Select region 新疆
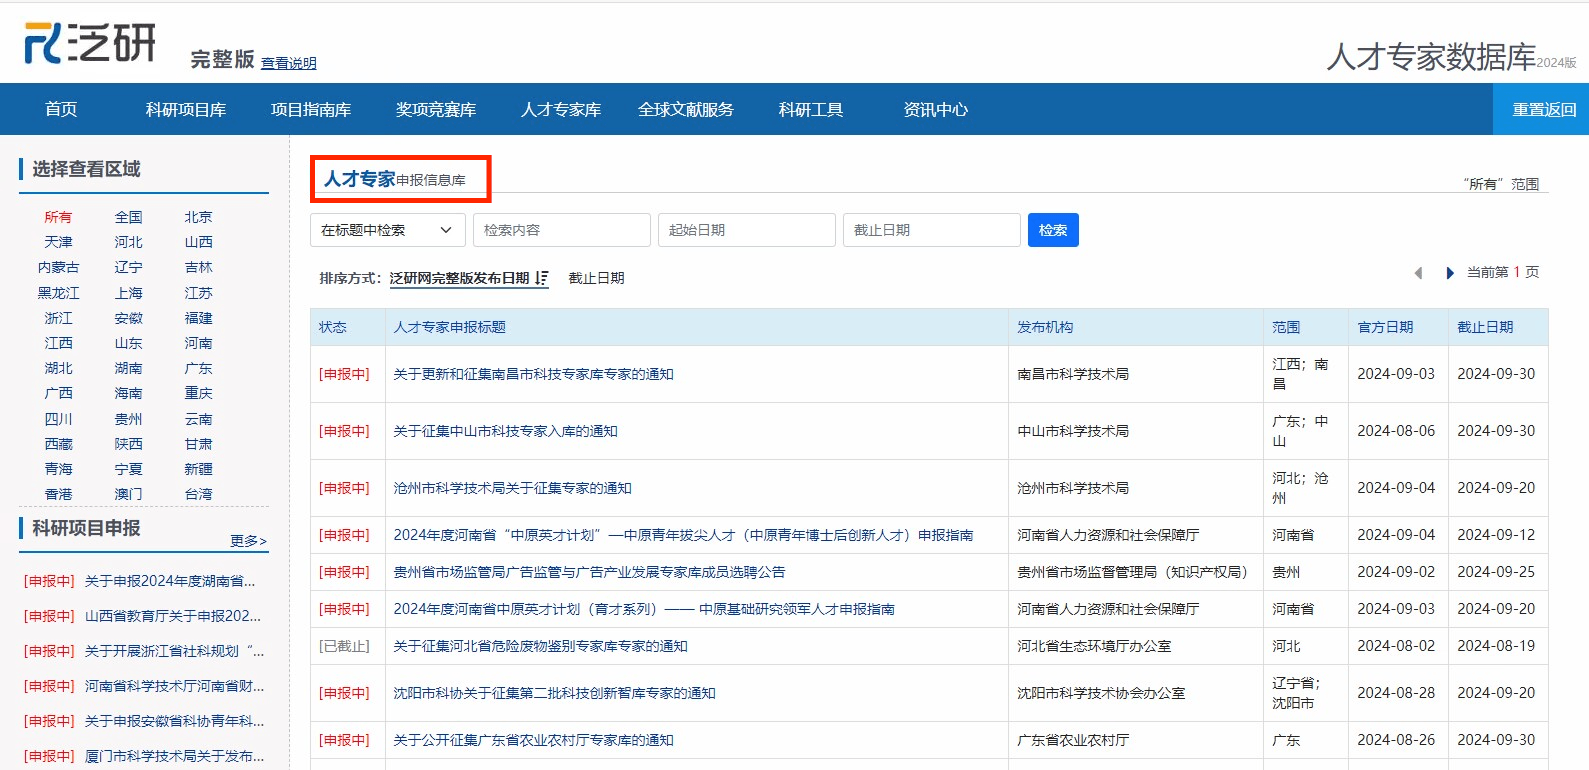 coord(198,469)
